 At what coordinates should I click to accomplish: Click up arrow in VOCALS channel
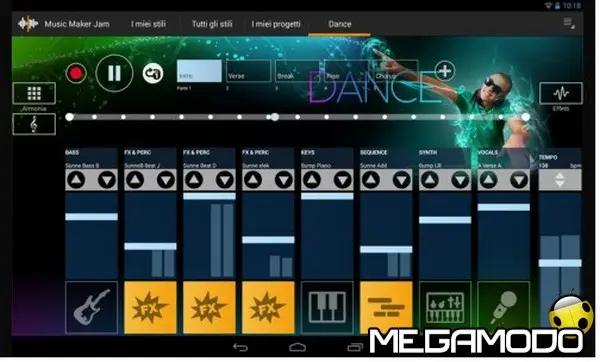point(489,179)
